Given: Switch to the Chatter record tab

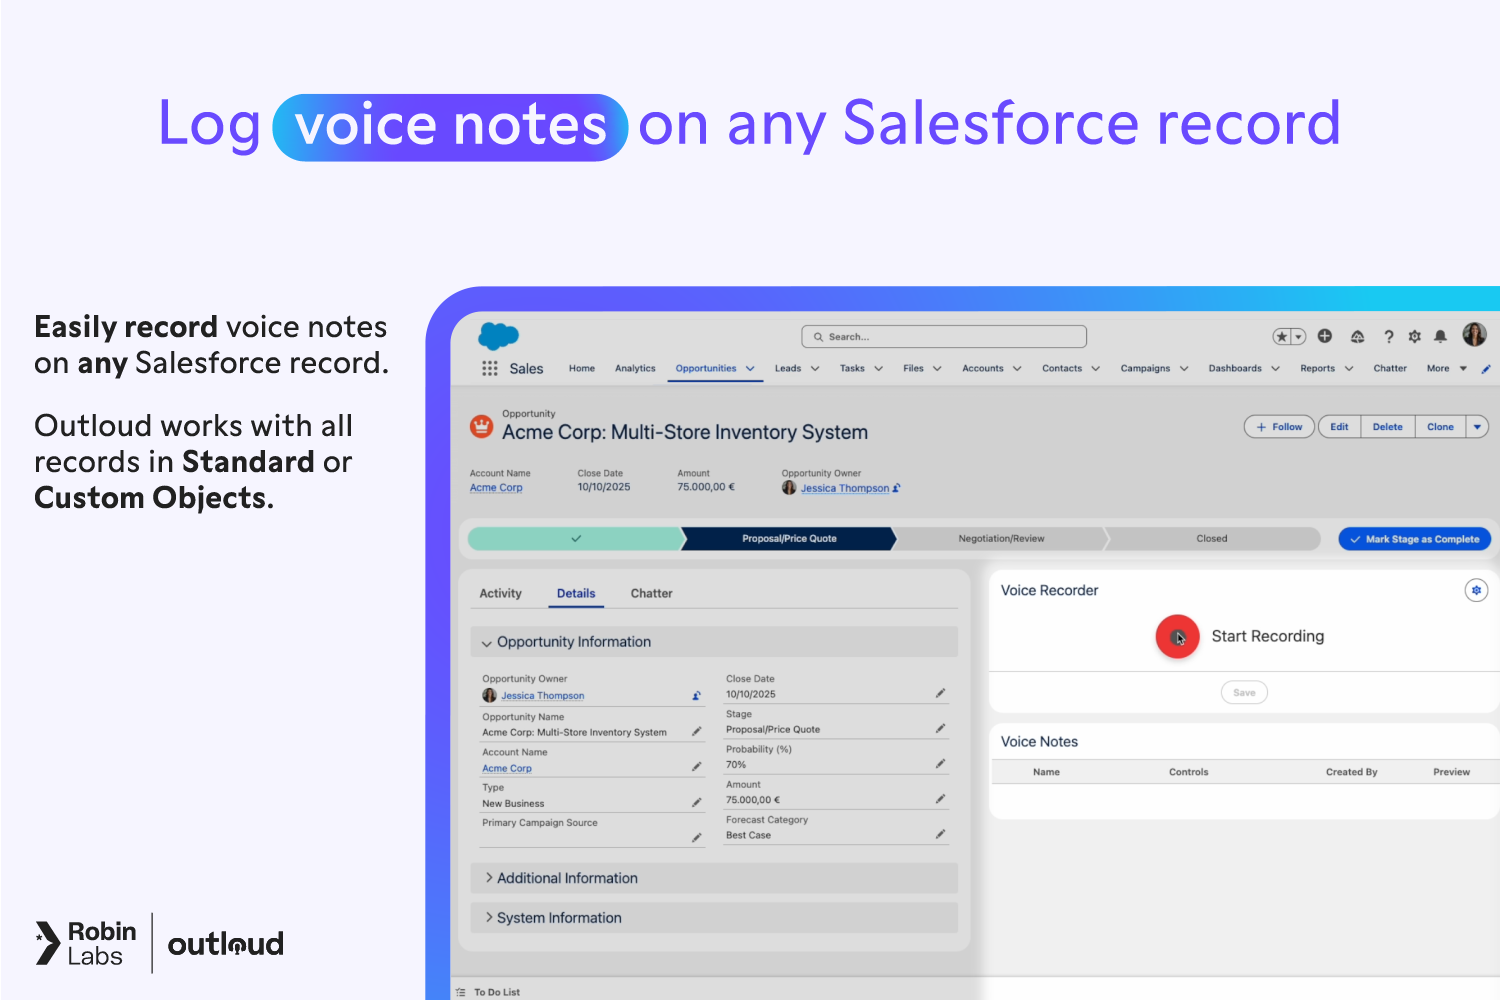Looking at the screenshot, I should pos(651,594).
